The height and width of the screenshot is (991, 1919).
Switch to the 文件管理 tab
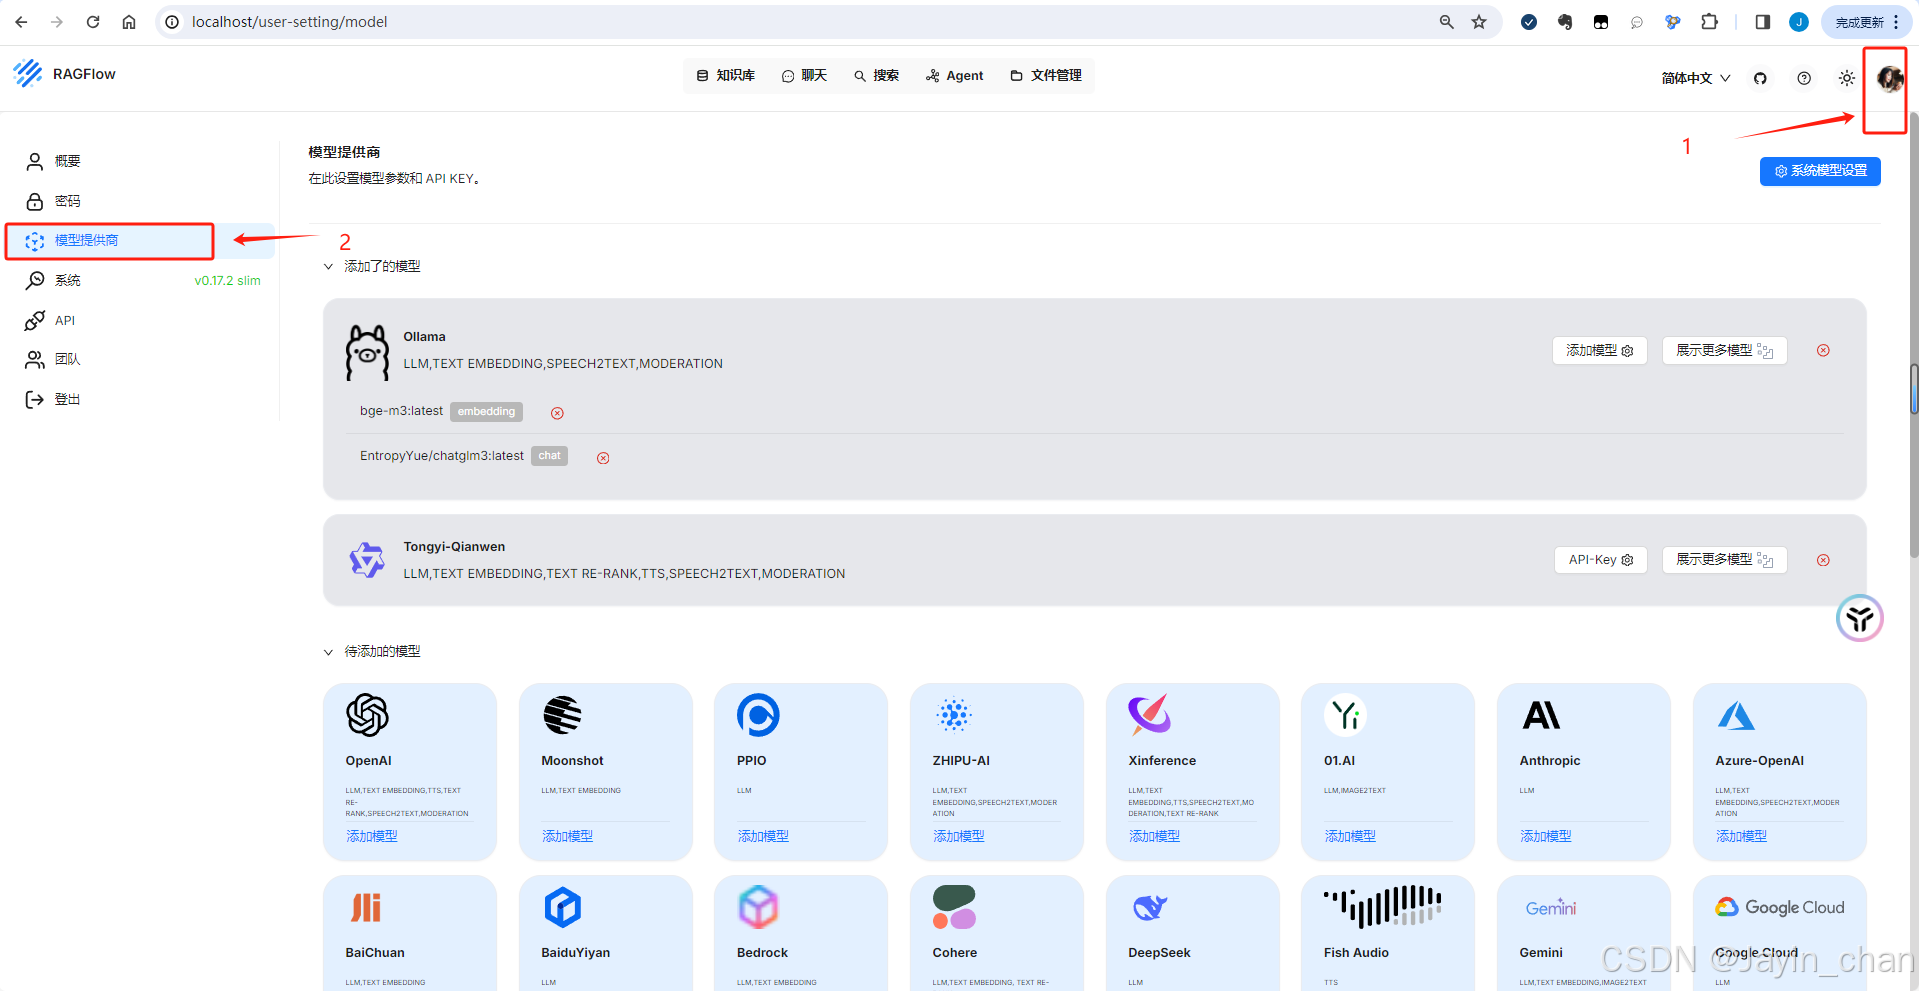click(1046, 75)
